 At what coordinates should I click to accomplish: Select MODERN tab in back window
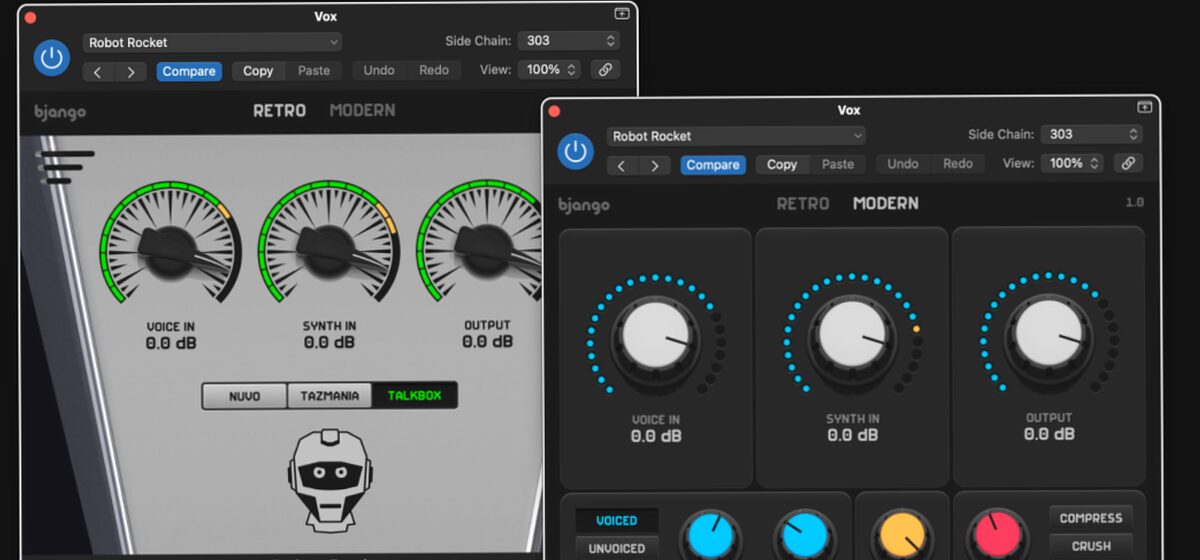pos(362,111)
